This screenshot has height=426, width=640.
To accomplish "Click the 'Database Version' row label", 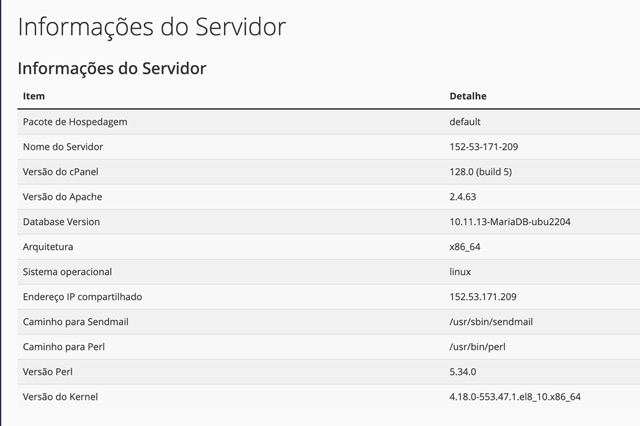I will 61,222.
